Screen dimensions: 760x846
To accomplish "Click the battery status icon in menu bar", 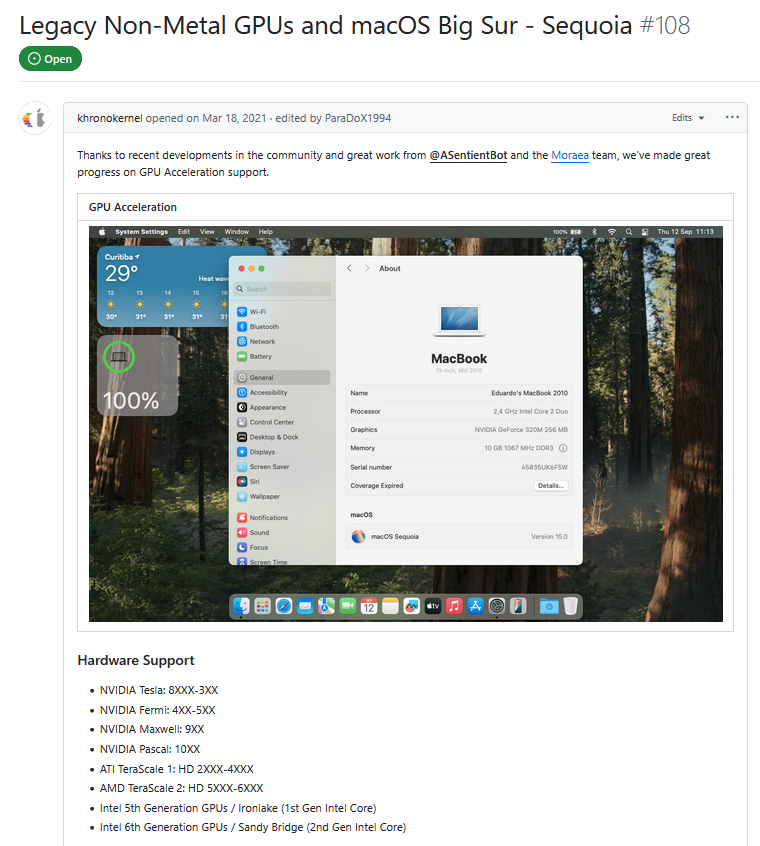I will point(576,232).
